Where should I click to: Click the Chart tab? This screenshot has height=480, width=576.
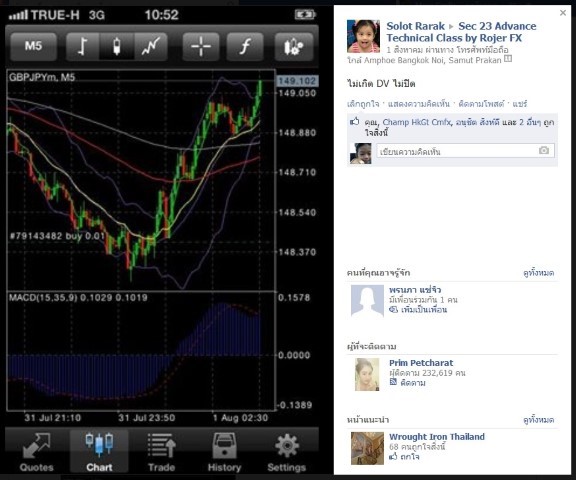point(99,452)
